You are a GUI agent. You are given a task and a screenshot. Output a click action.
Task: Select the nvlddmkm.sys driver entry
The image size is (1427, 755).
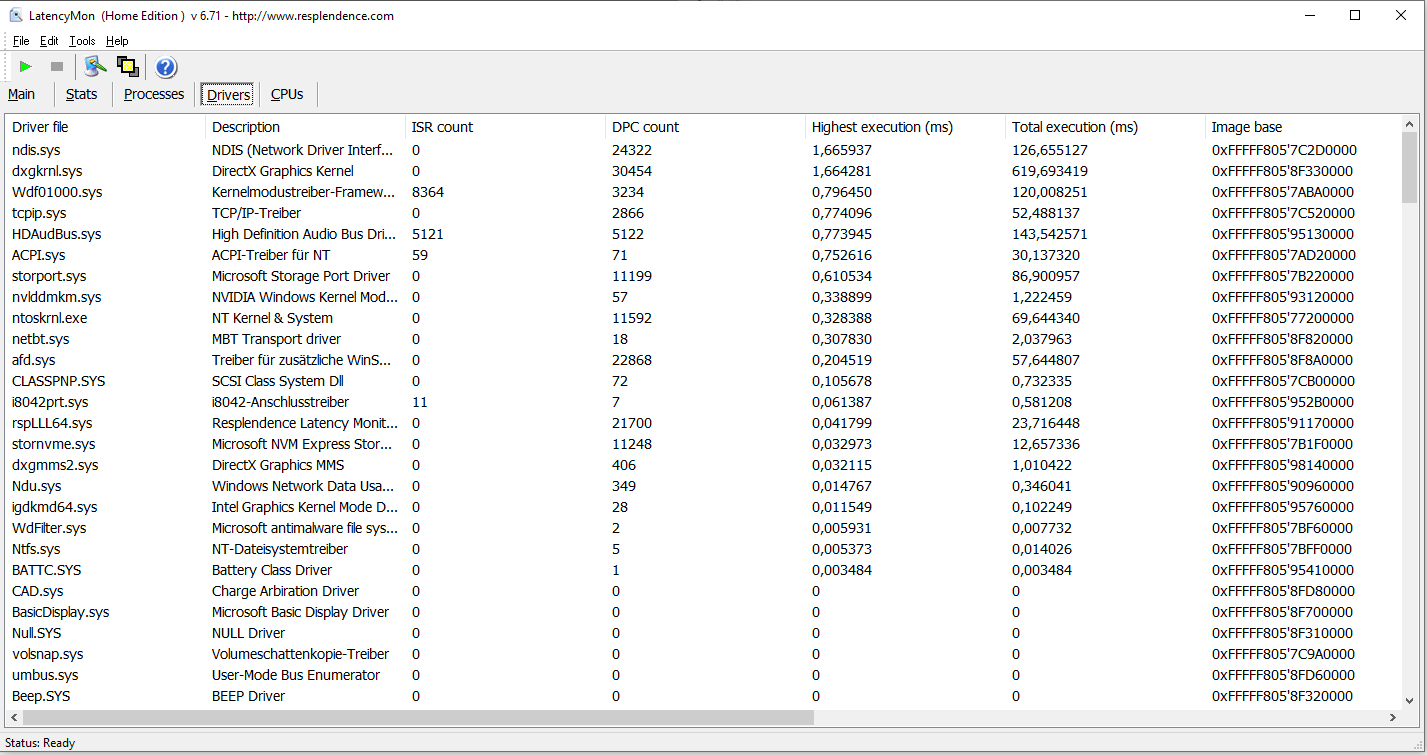tap(56, 297)
